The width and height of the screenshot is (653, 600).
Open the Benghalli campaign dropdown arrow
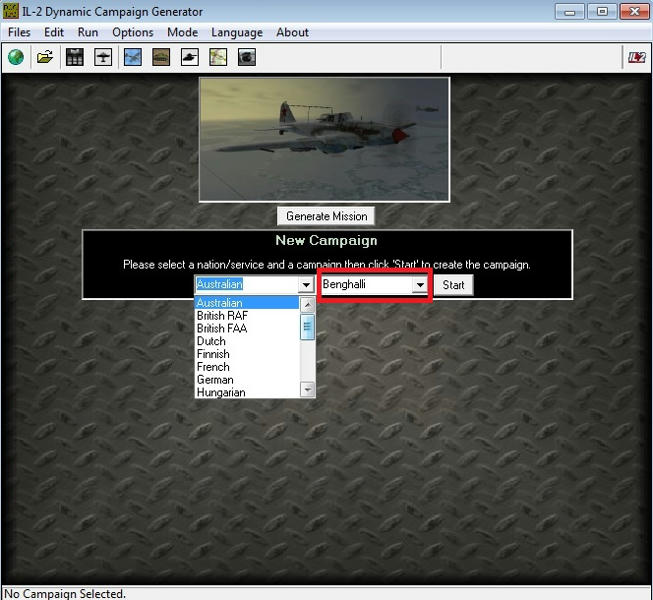pyautogui.click(x=420, y=285)
